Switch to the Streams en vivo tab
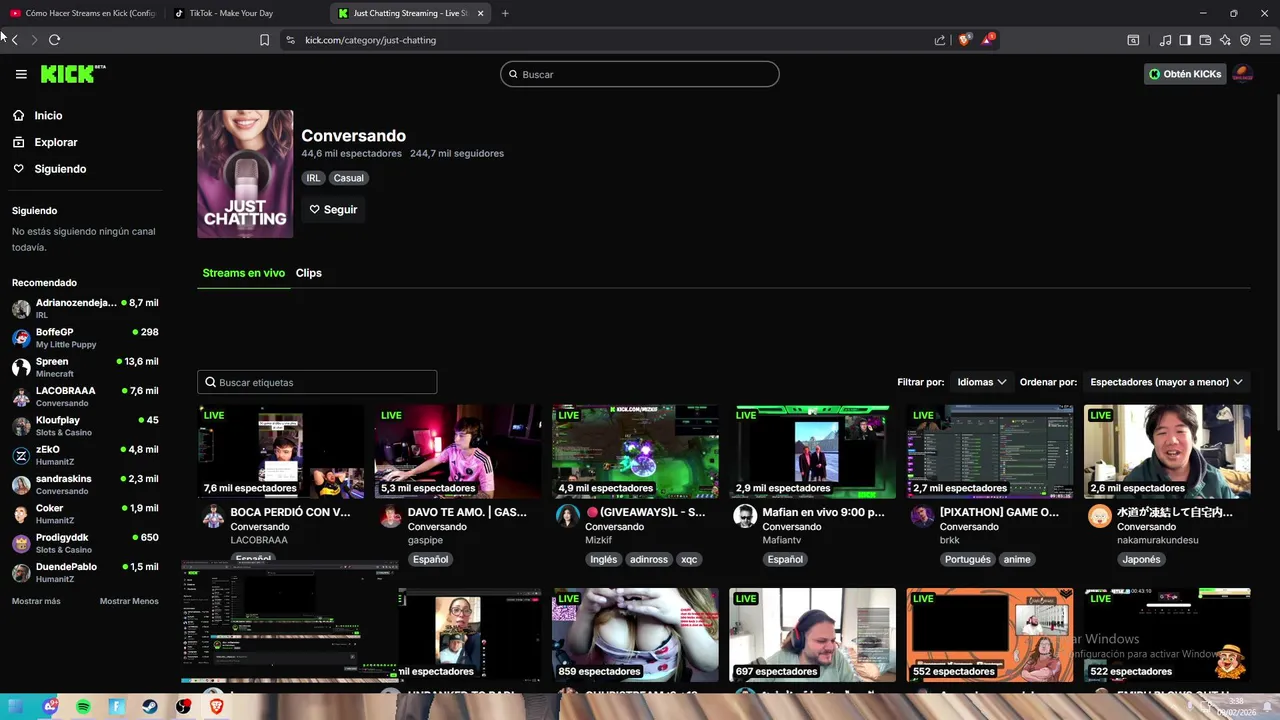 click(244, 273)
